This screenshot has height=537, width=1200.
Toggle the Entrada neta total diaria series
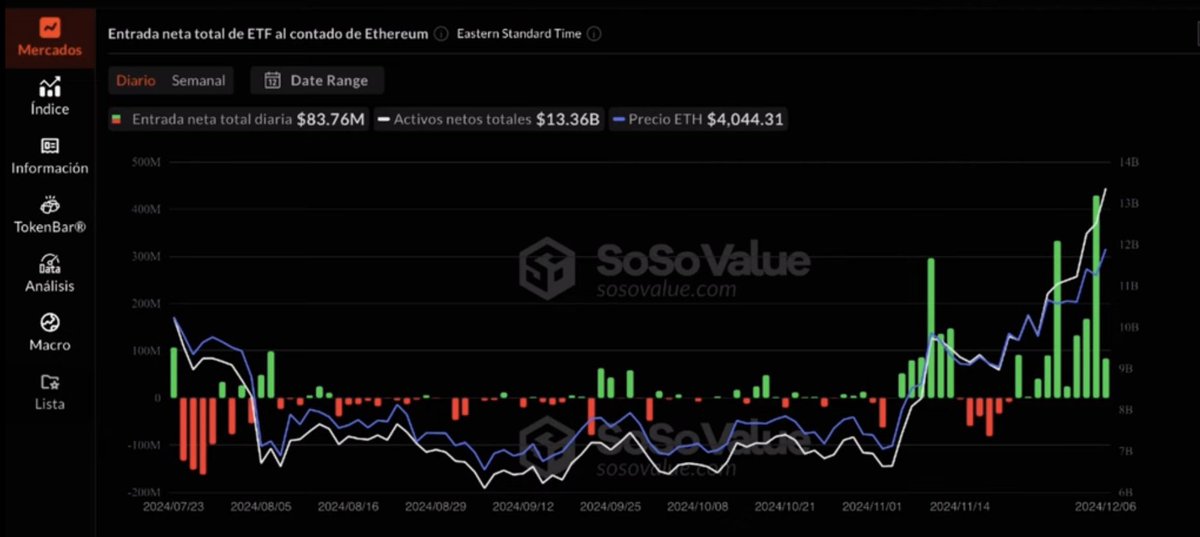click(x=237, y=119)
